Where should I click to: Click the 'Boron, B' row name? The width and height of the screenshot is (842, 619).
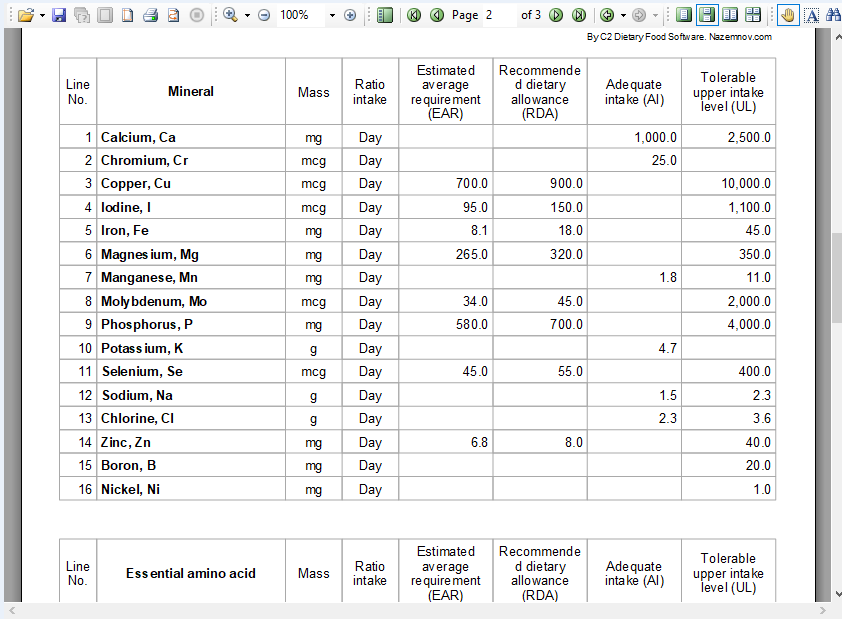click(128, 465)
